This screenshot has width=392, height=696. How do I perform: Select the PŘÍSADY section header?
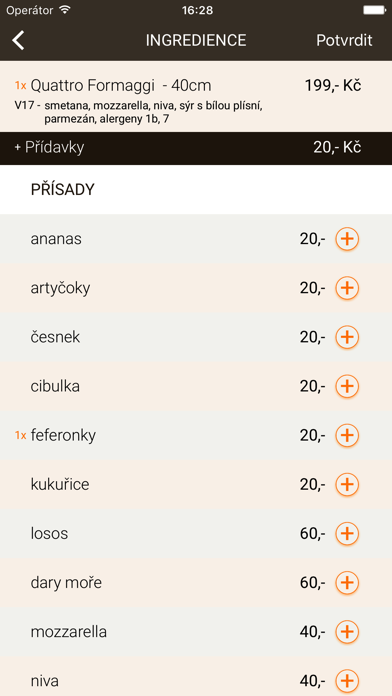[x=63, y=190]
